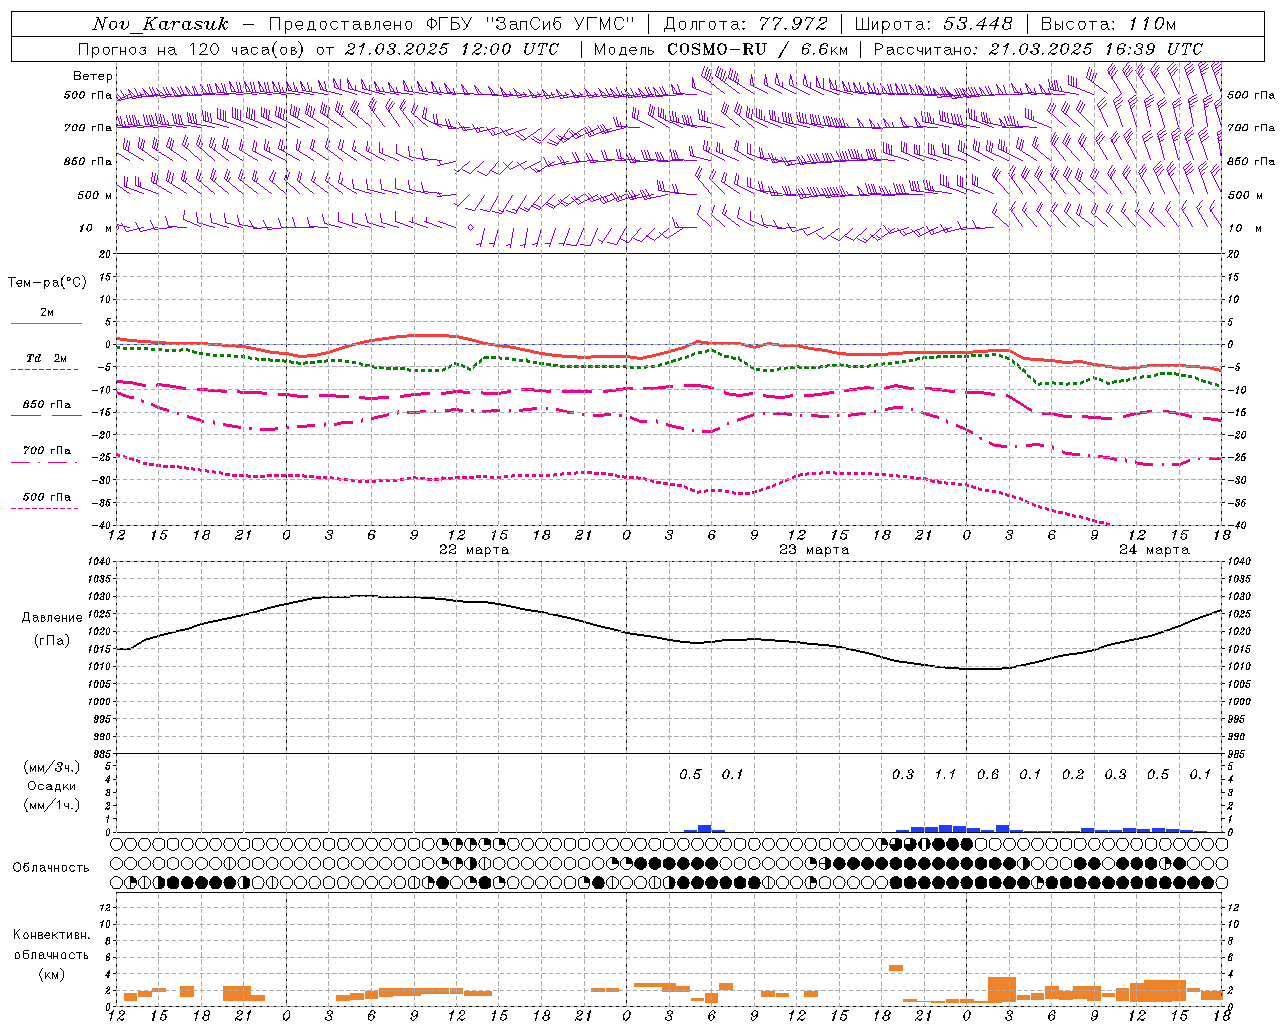
Task: Click the longitude value Долгота: 77.972
Action: 746,24
